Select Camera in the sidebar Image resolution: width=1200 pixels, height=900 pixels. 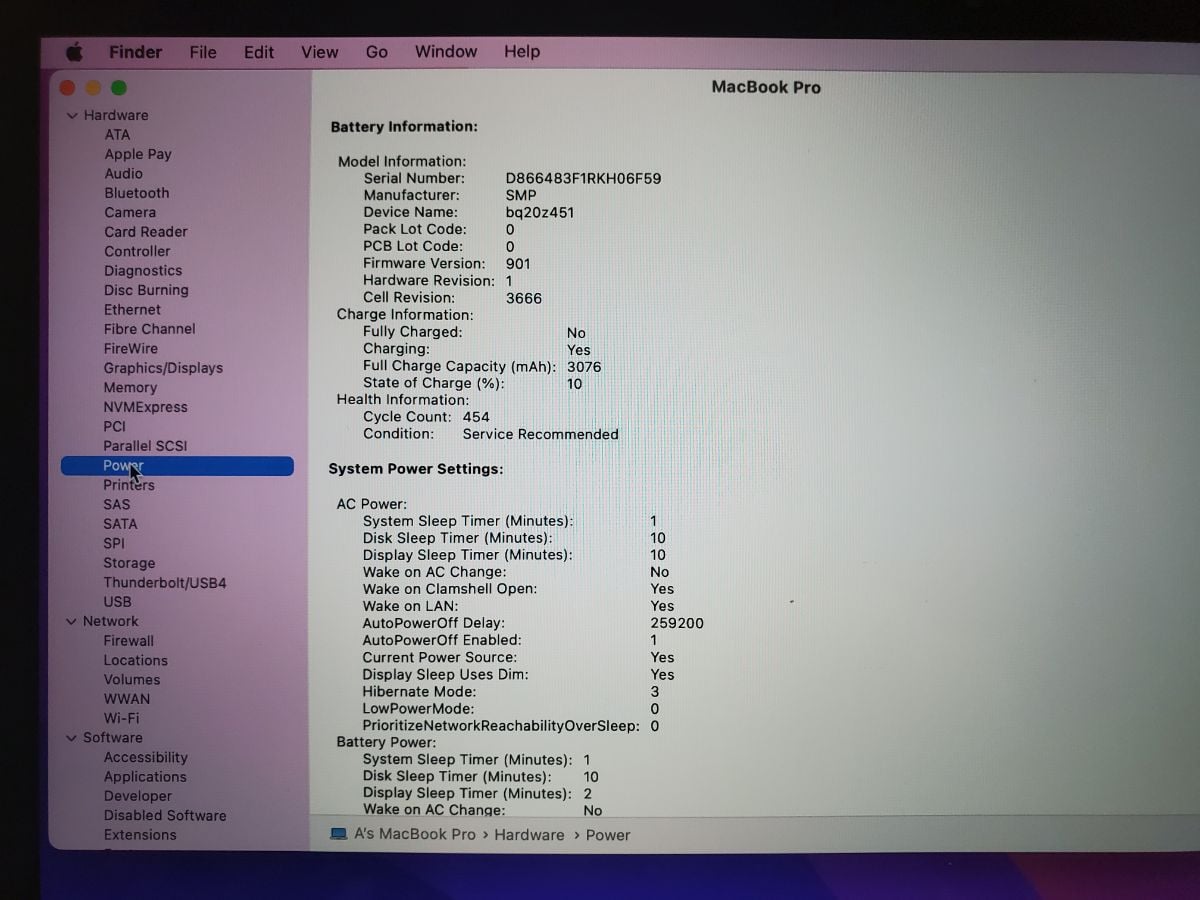130,212
